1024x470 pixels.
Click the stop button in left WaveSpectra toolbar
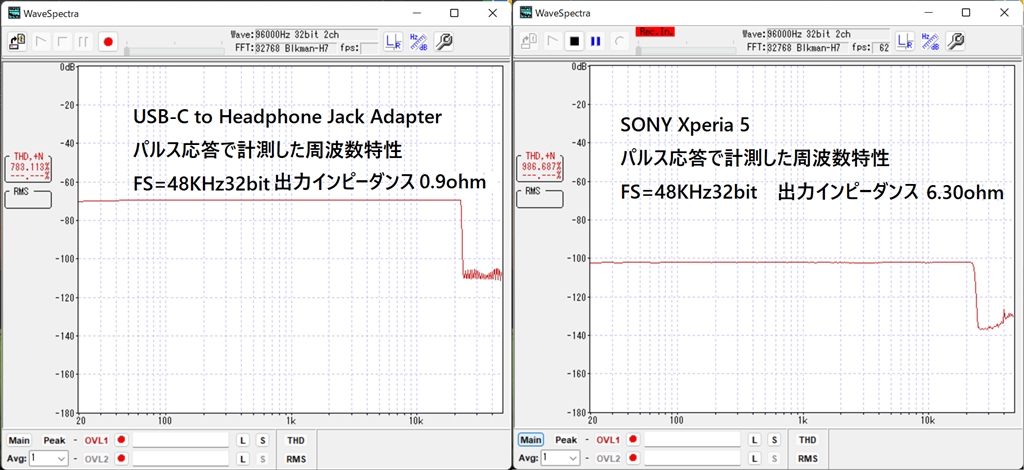pyautogui.click(x=63, y=42)
